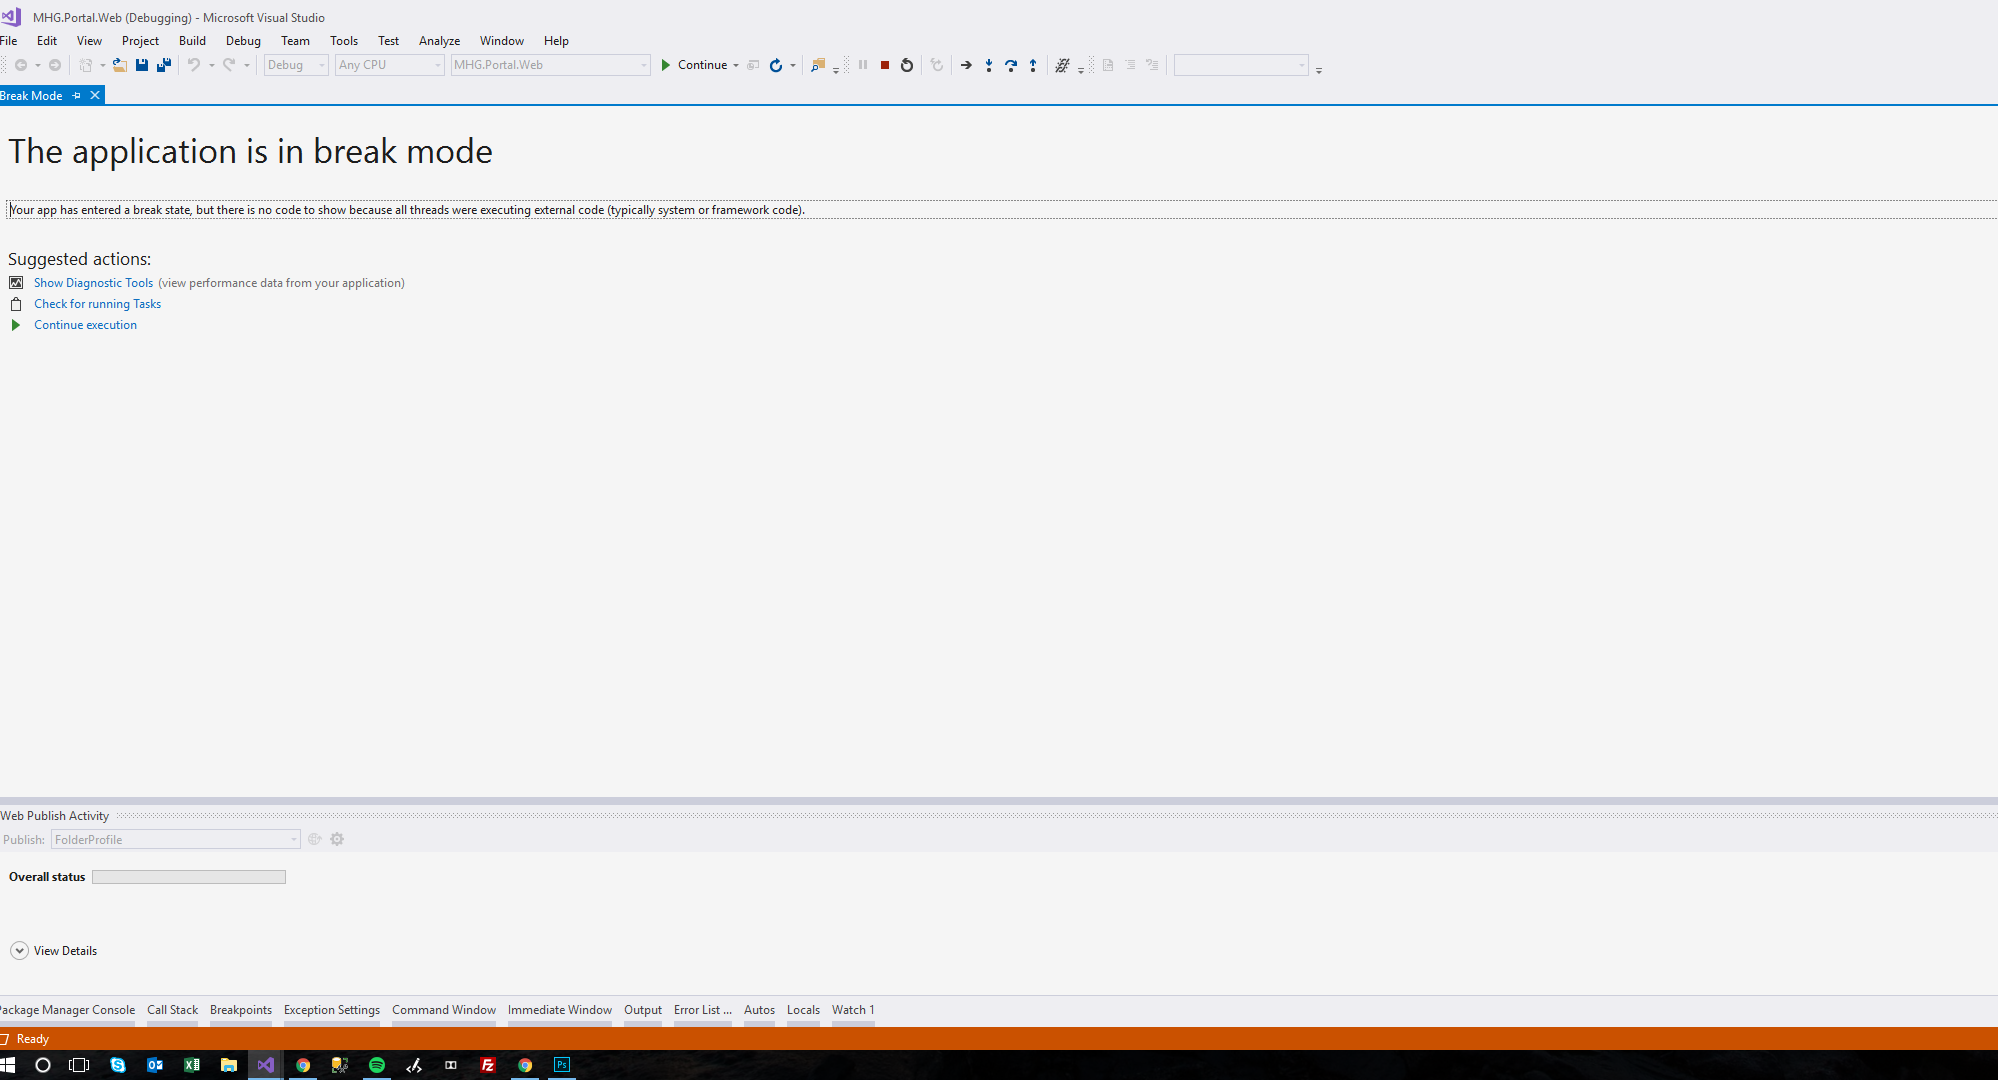Open Show Diagnostic Tools
The image size is (1998, 1080).
[x=93, y=282]
